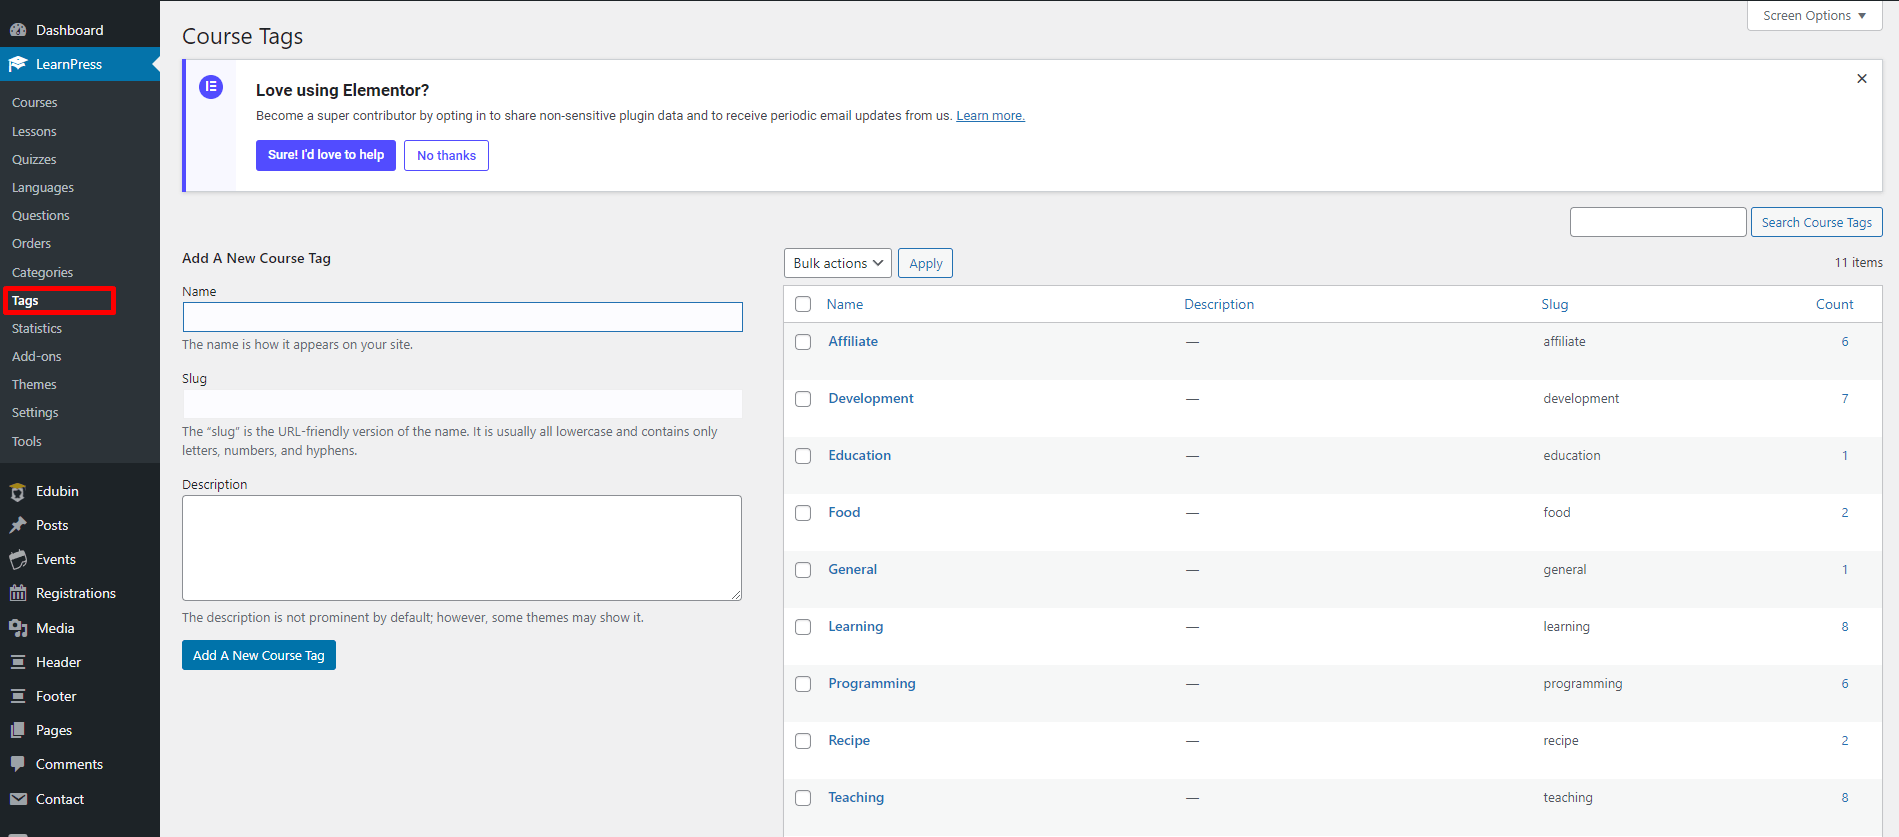Click the Media icon in sidebar
The image size is (1899, 837).
point(18,628)
